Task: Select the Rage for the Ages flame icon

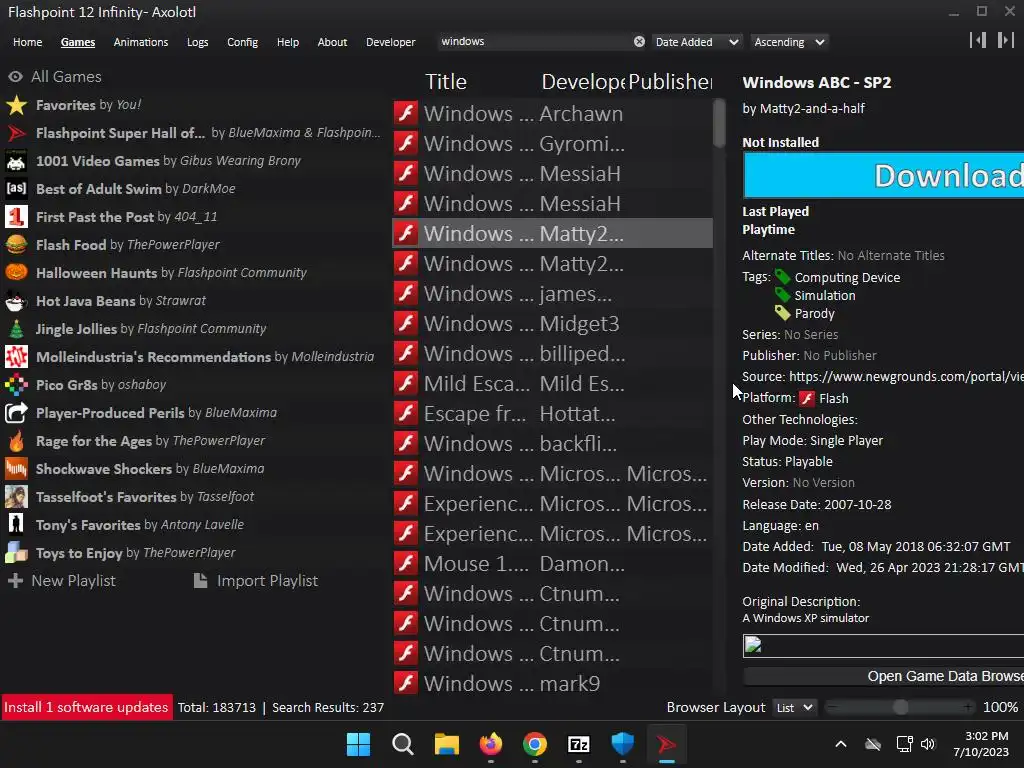Action: [16, 441]
